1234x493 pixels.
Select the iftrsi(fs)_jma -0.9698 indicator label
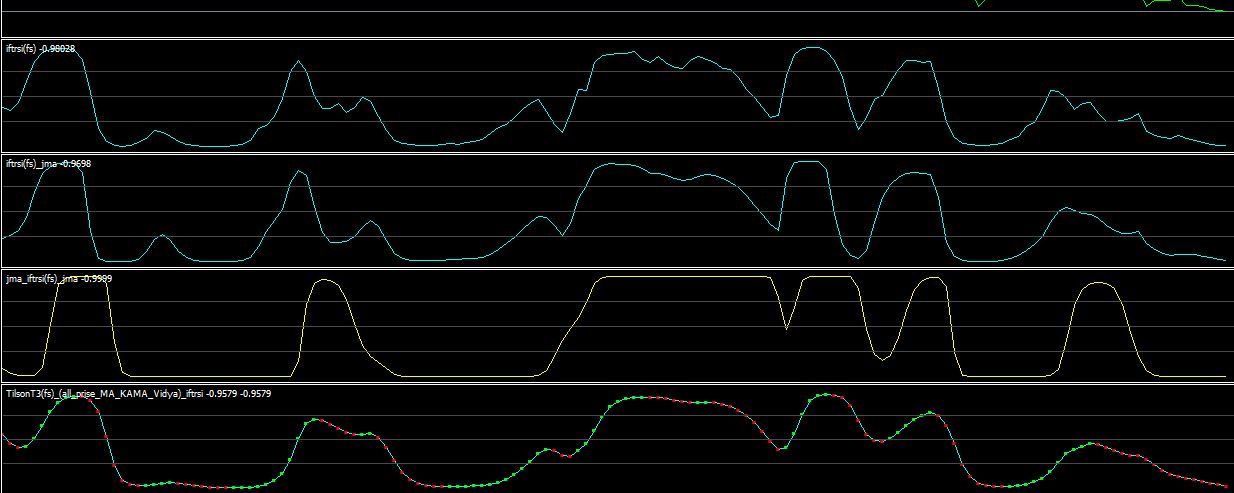49,163
